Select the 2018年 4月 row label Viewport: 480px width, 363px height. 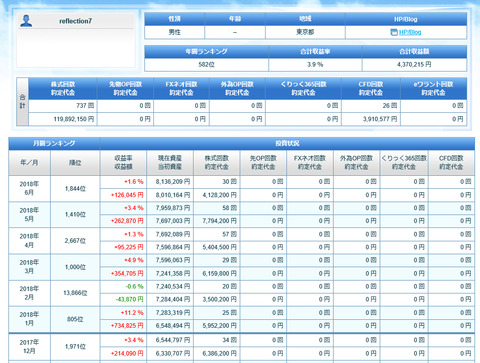click(29, 241)
